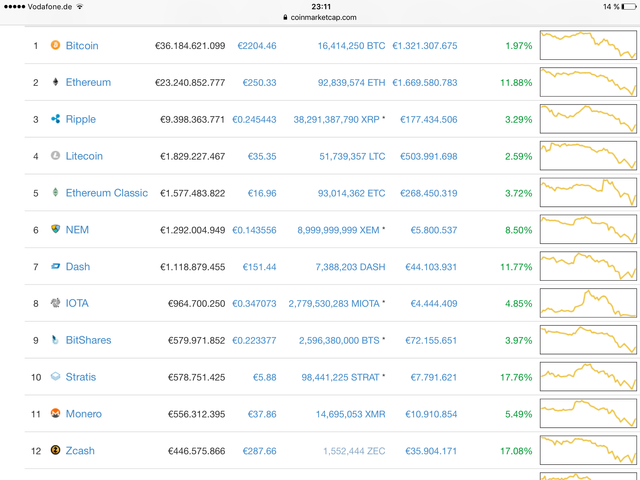
Task: Click Bitcoin volume €1.321.307.675
Action: [425, 46]
